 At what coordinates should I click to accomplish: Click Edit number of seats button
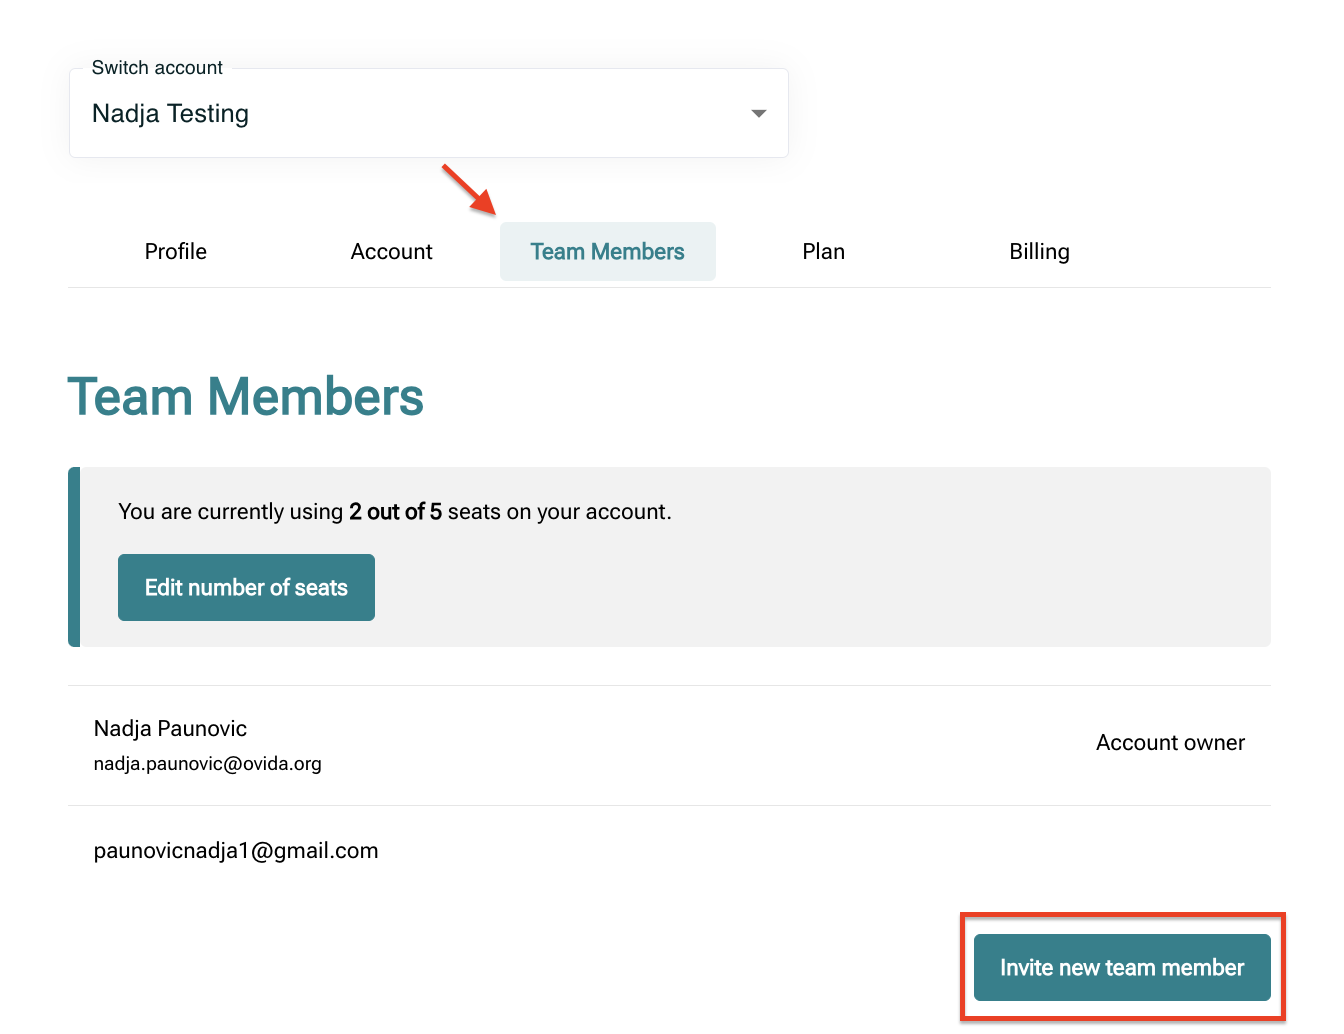(x=246, y=587)
